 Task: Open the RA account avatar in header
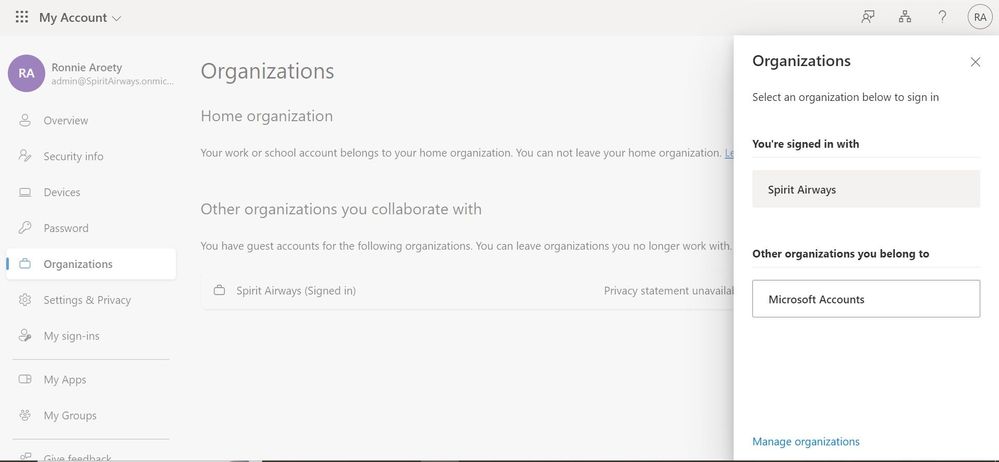pos(980,17)
